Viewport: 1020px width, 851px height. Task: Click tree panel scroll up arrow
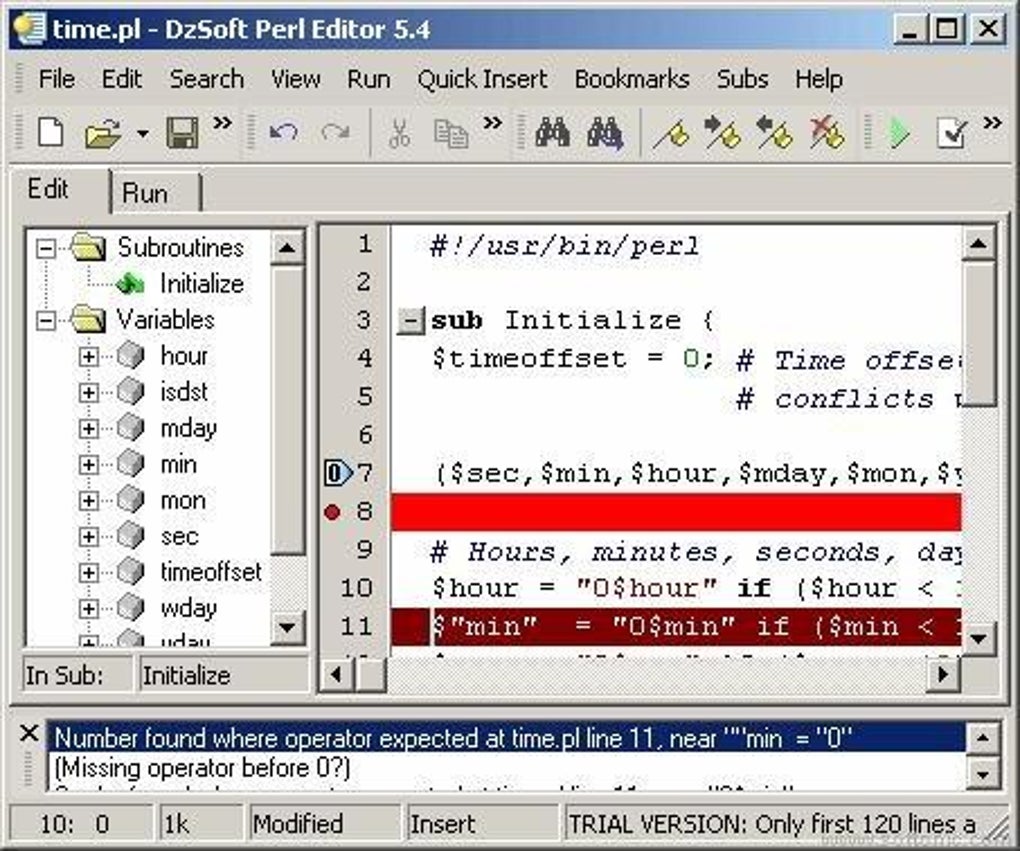pos(287,247)
